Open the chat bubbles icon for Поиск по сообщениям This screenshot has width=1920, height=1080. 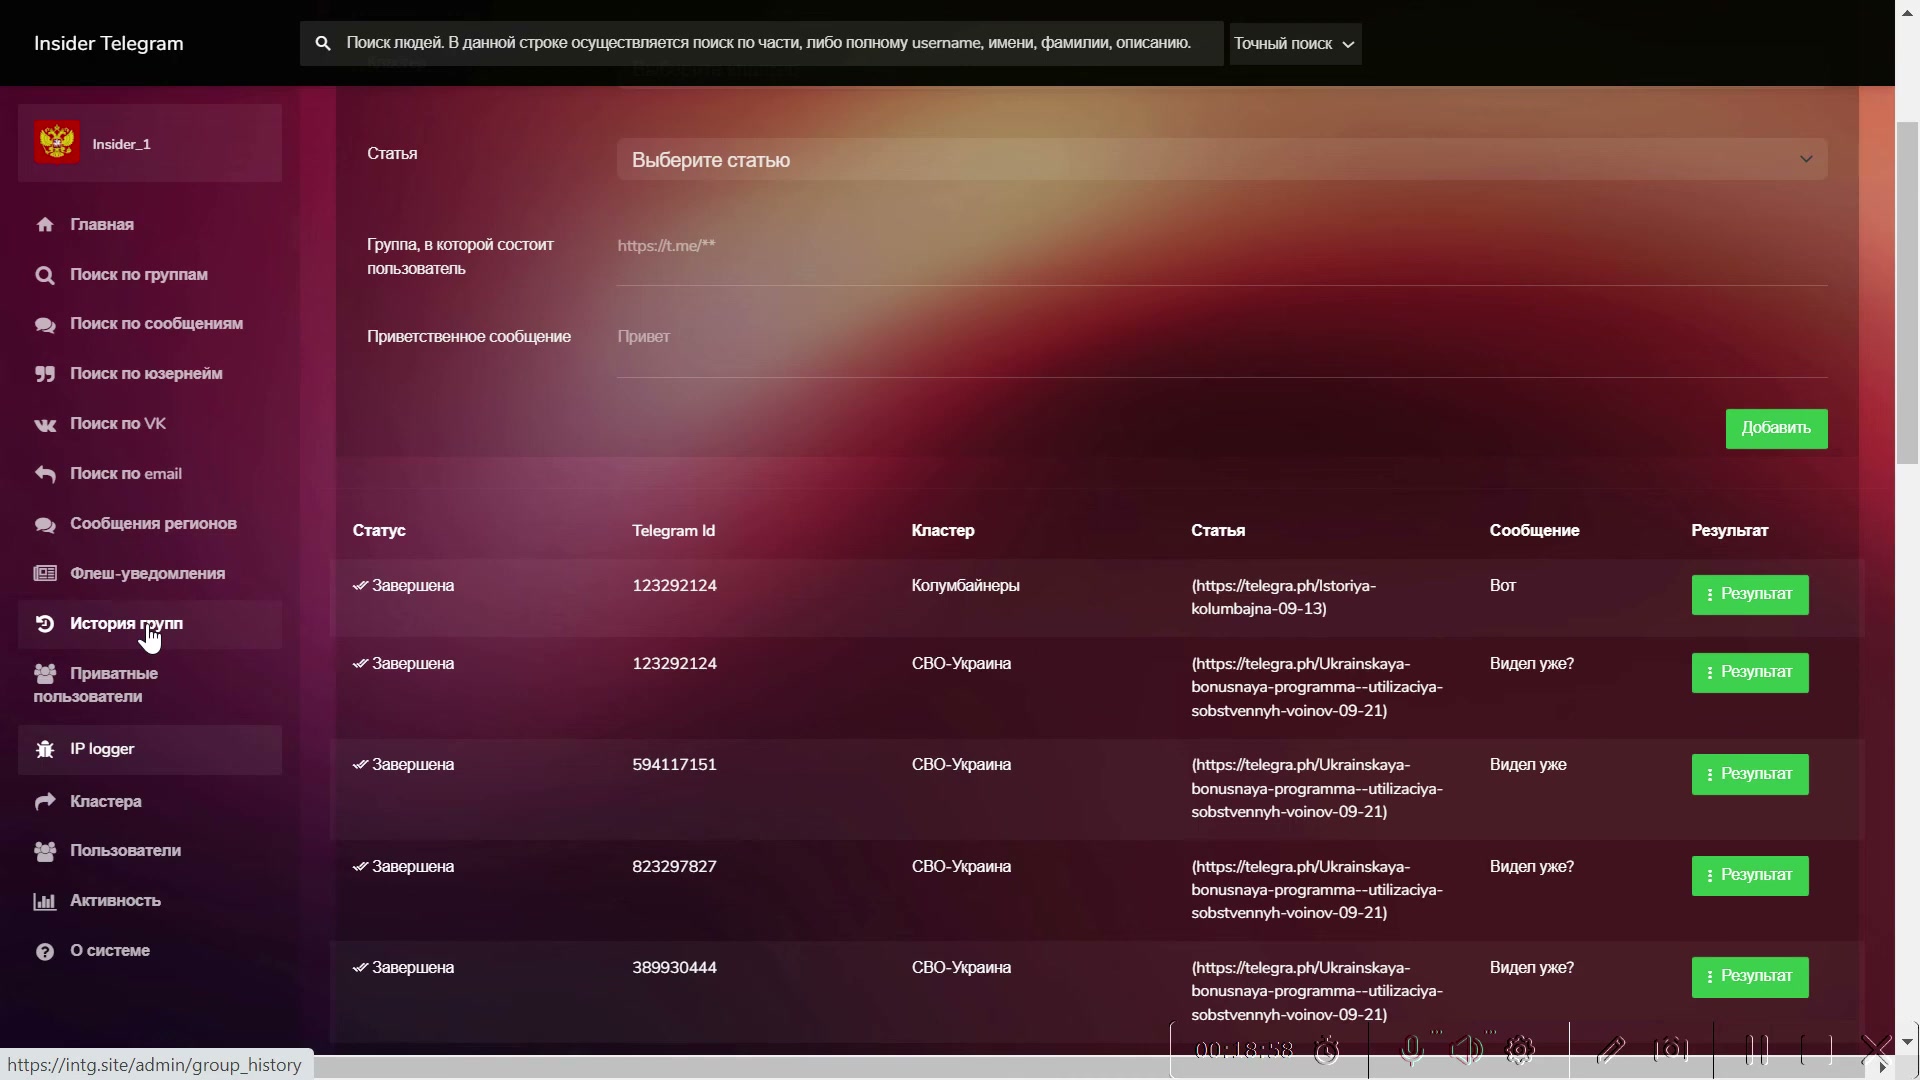[x=45, y=324]
